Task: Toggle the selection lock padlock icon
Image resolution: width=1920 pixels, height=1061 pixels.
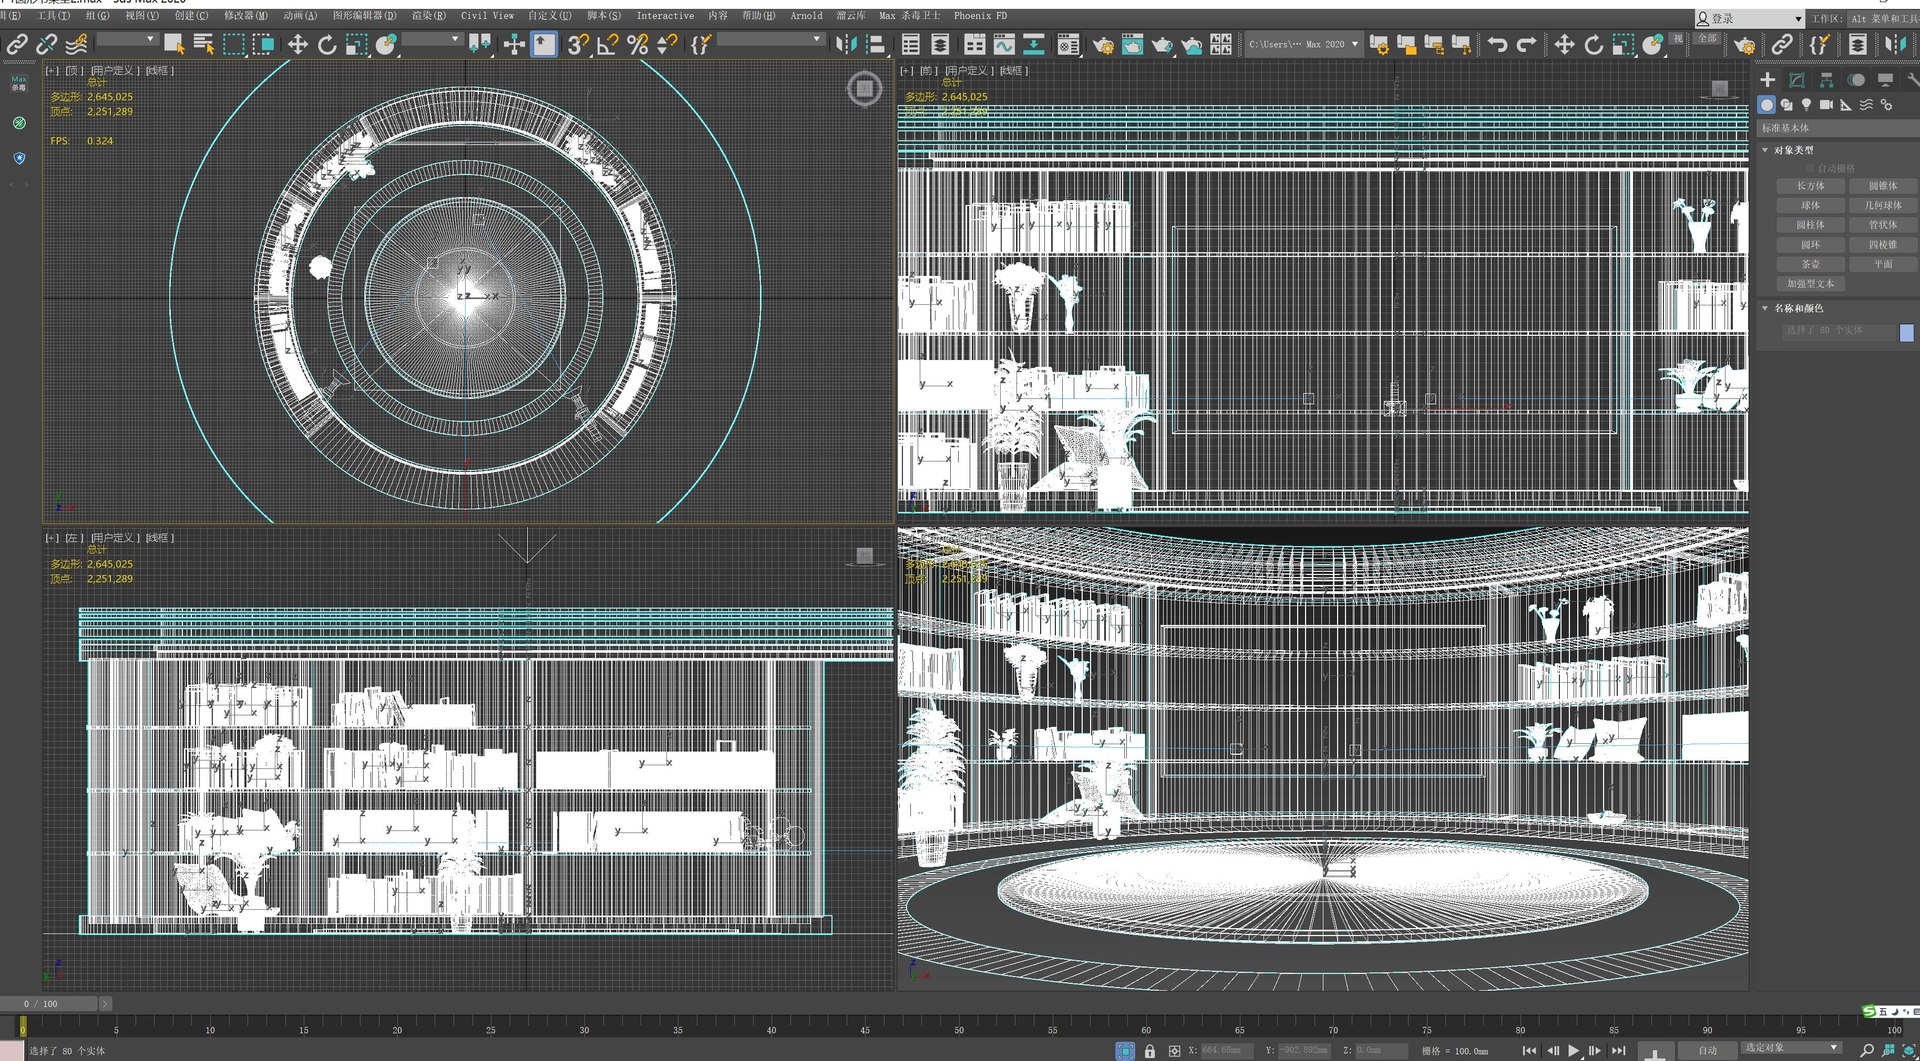Action: click(1150, 1051)
